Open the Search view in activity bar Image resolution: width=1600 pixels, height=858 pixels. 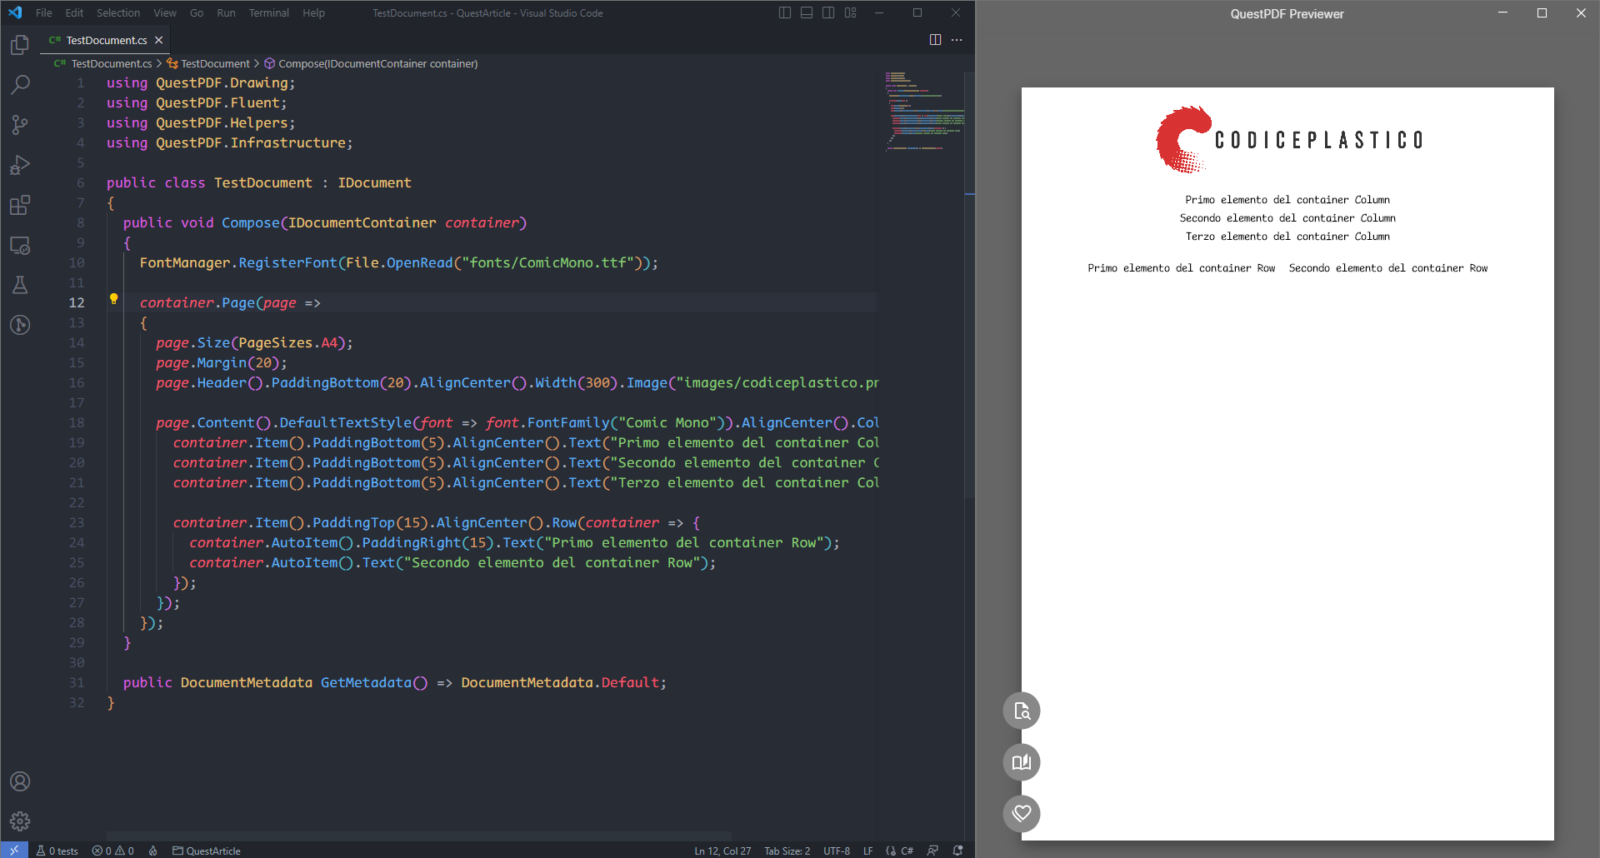[x=20, y=85]
